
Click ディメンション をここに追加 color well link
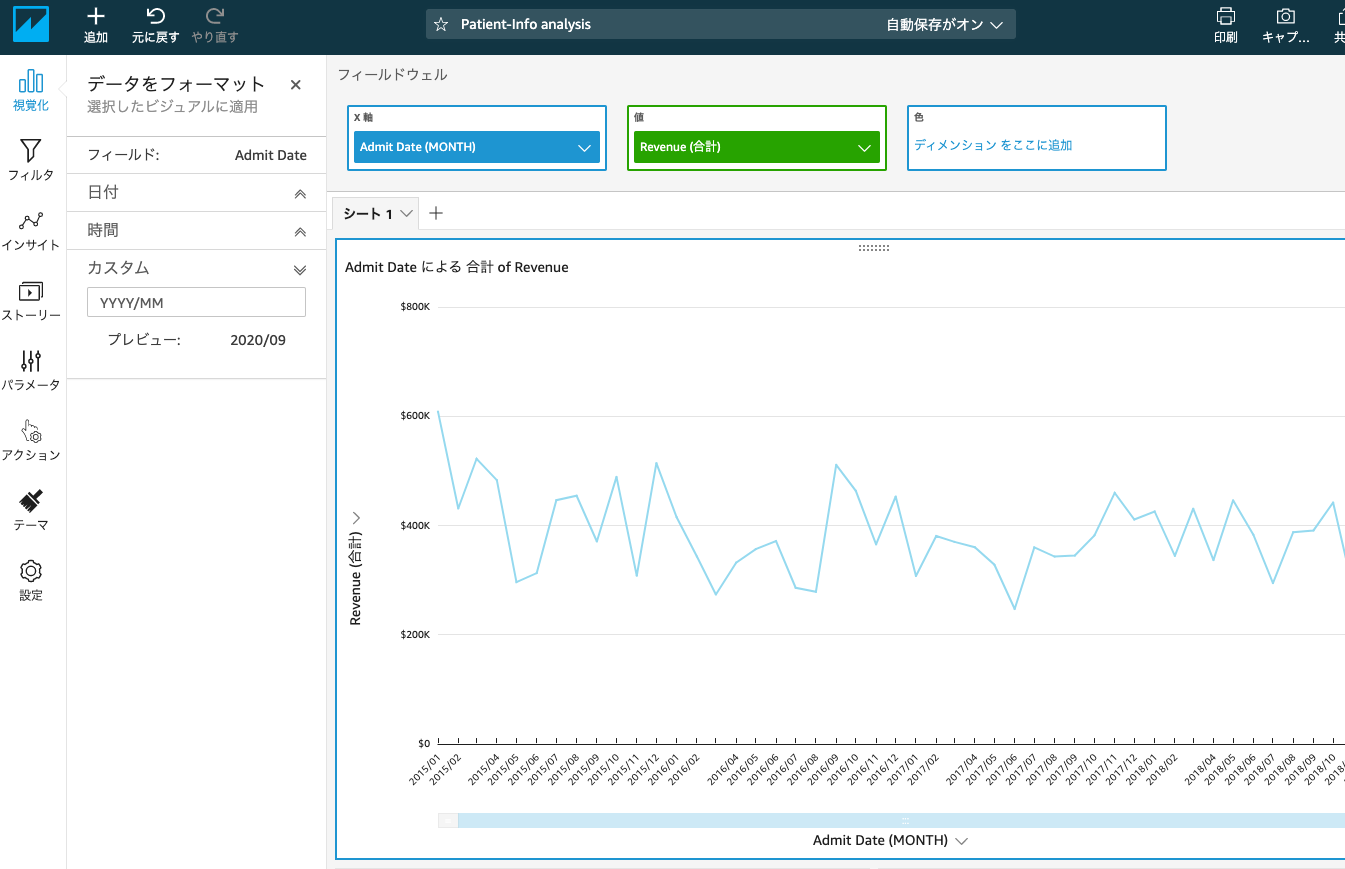point(993,145)
